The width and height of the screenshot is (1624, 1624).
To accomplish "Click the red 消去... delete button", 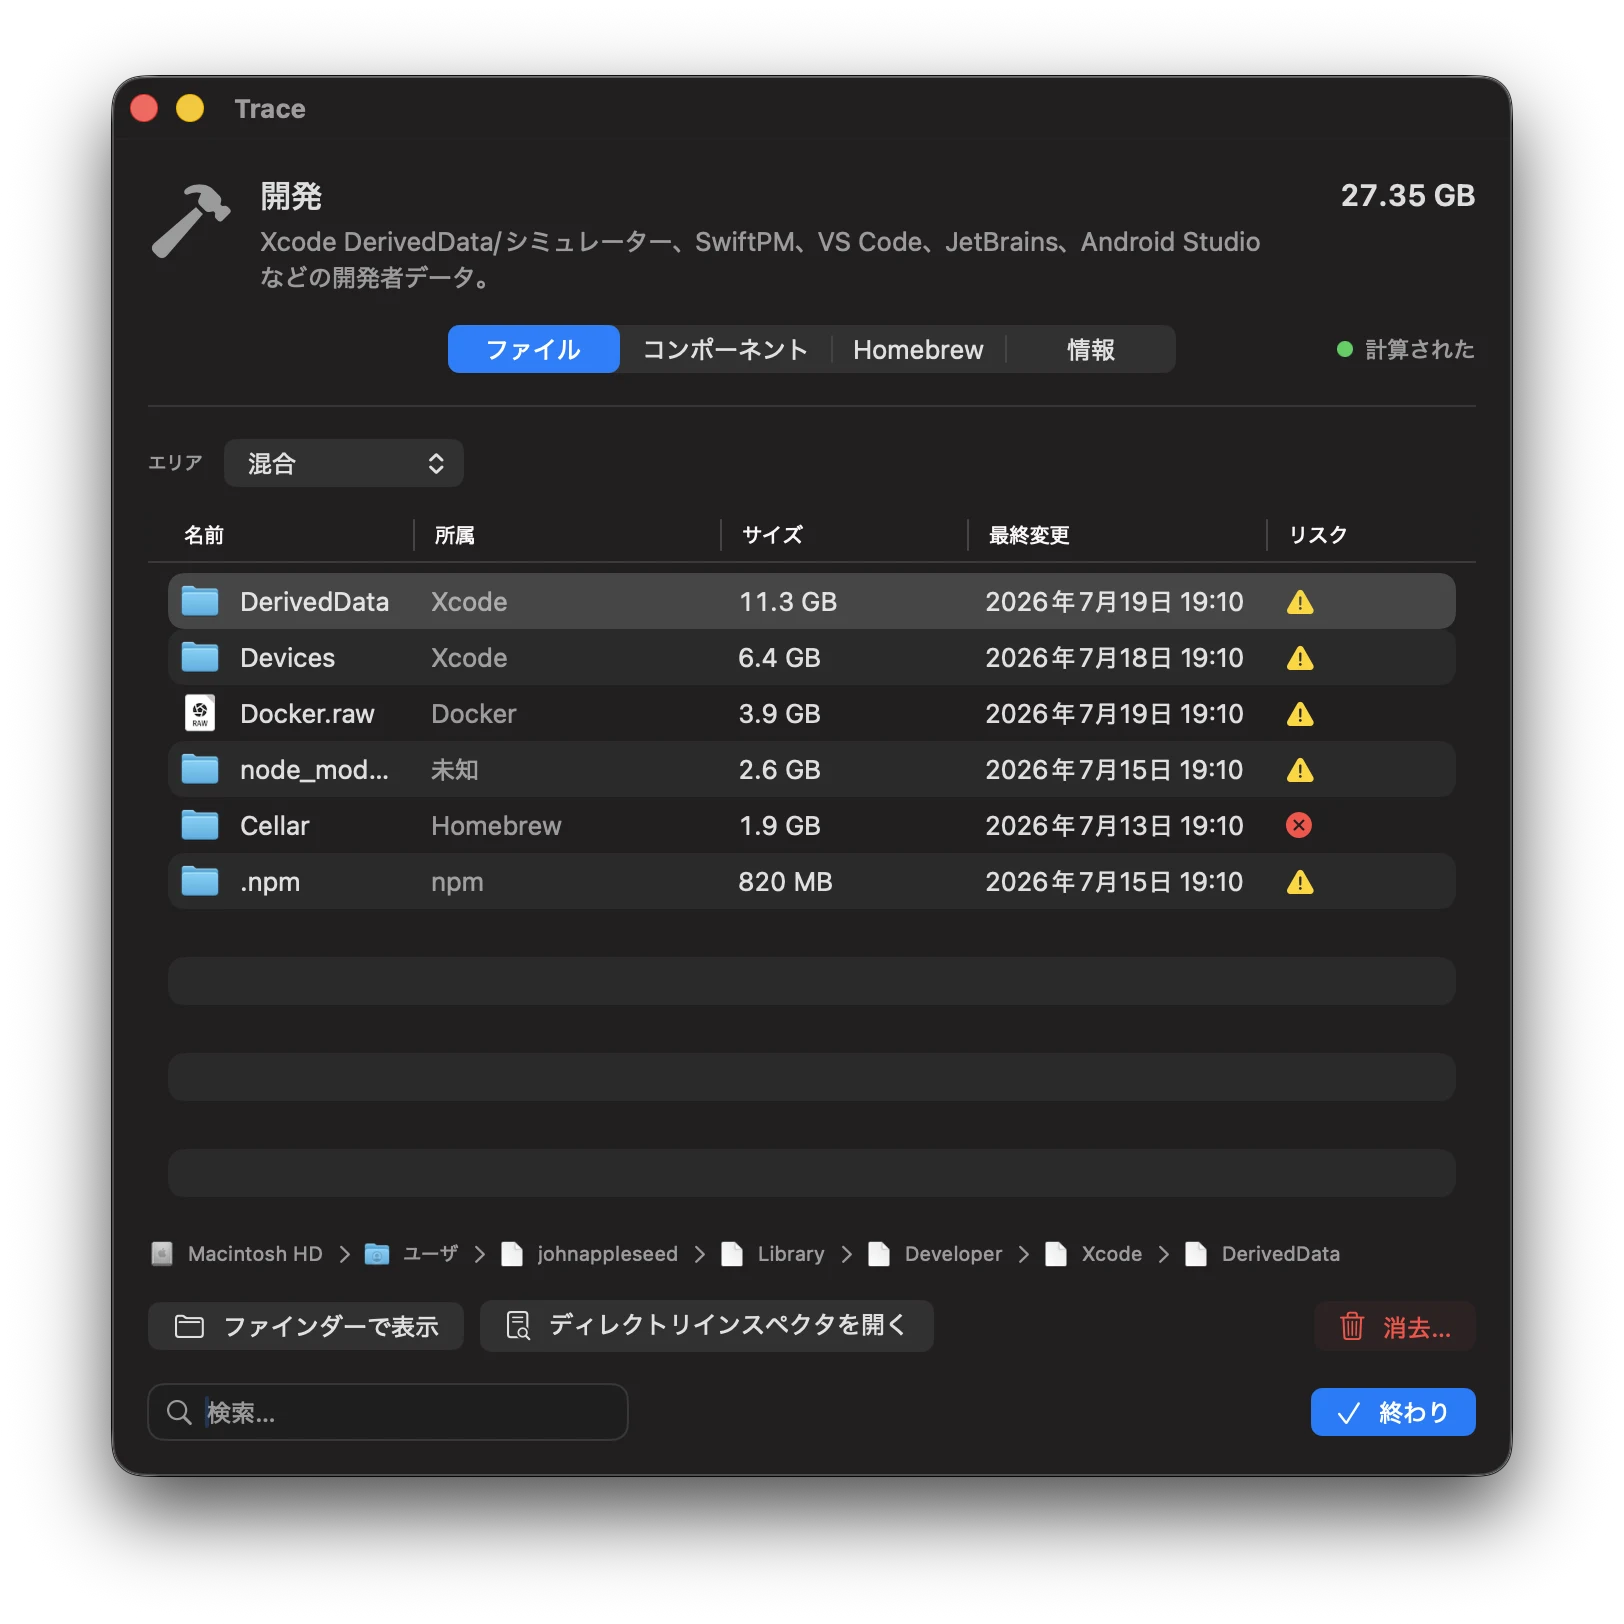I will (x=1395, y=1327).
